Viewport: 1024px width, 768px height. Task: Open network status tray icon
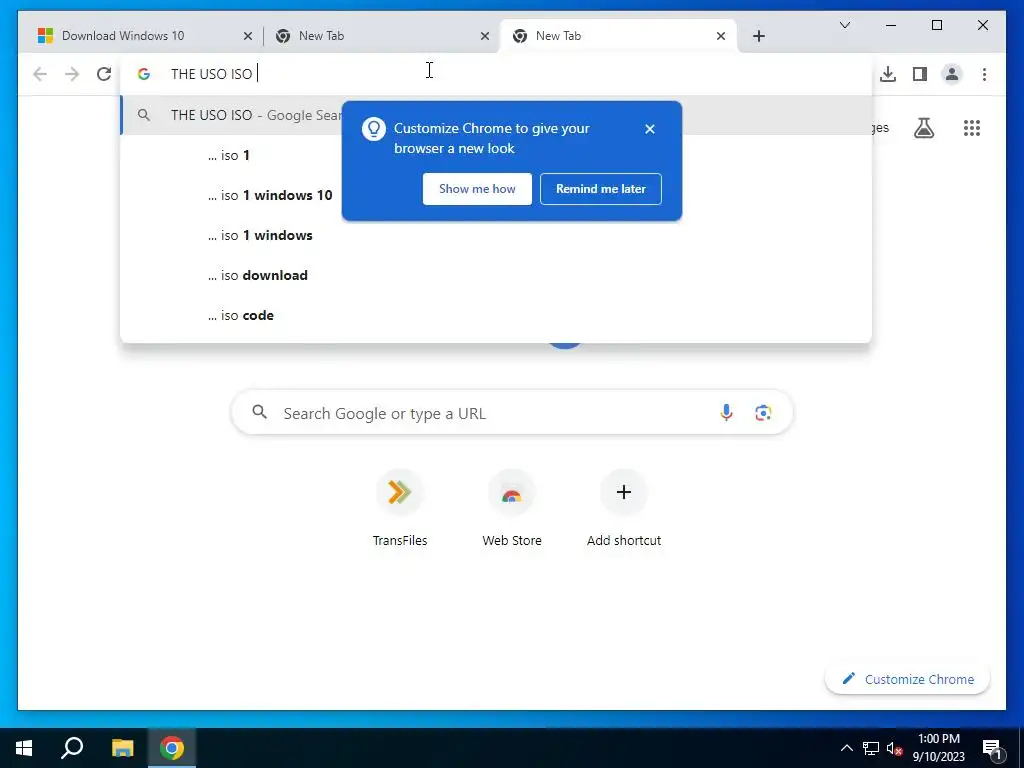pos(871,748)
